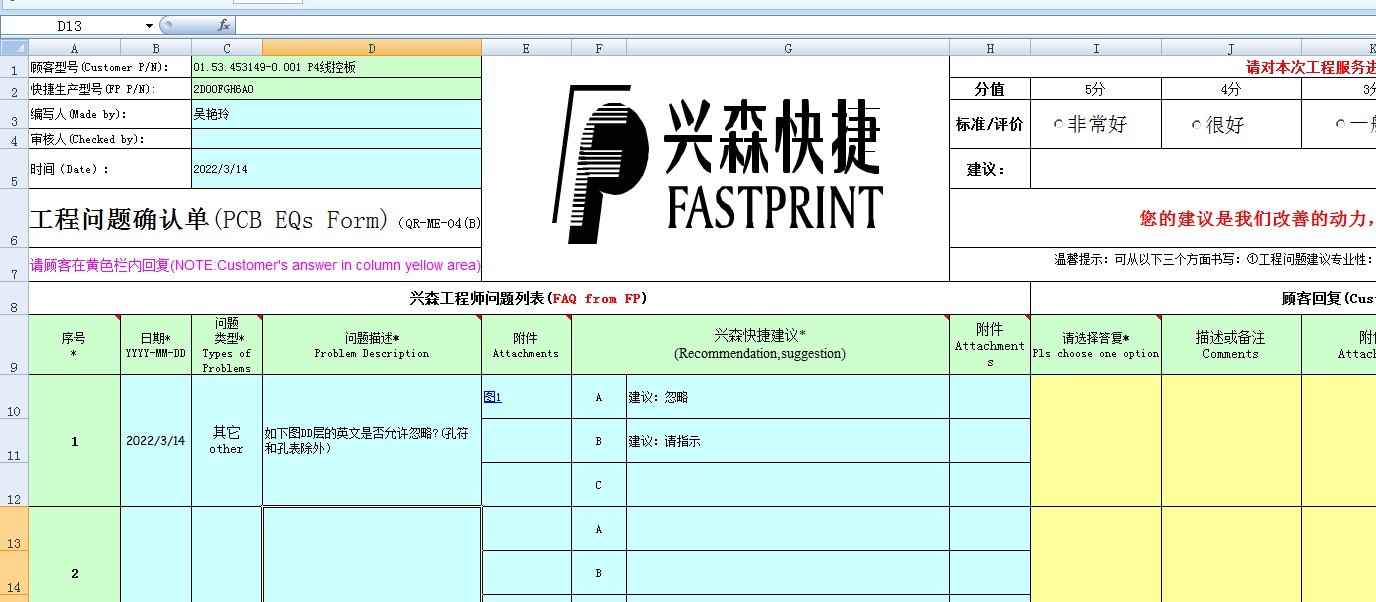Select column F header

pyautogui.click(x=599, y=47)
